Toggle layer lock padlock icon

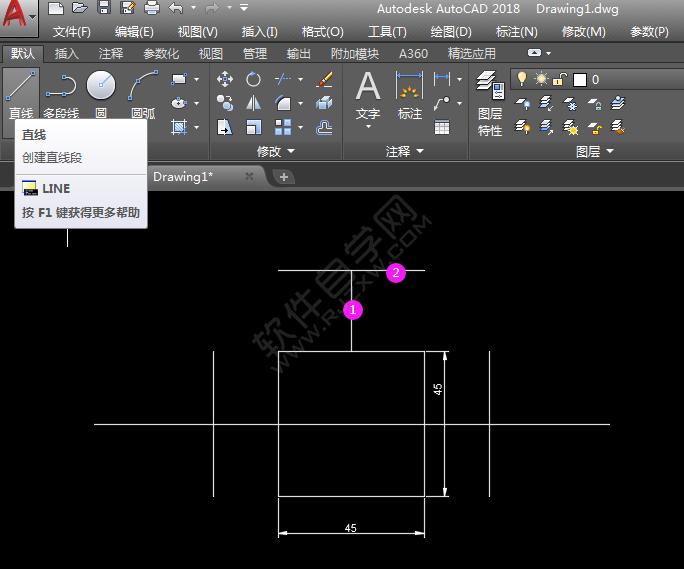(x=560, y=79)
